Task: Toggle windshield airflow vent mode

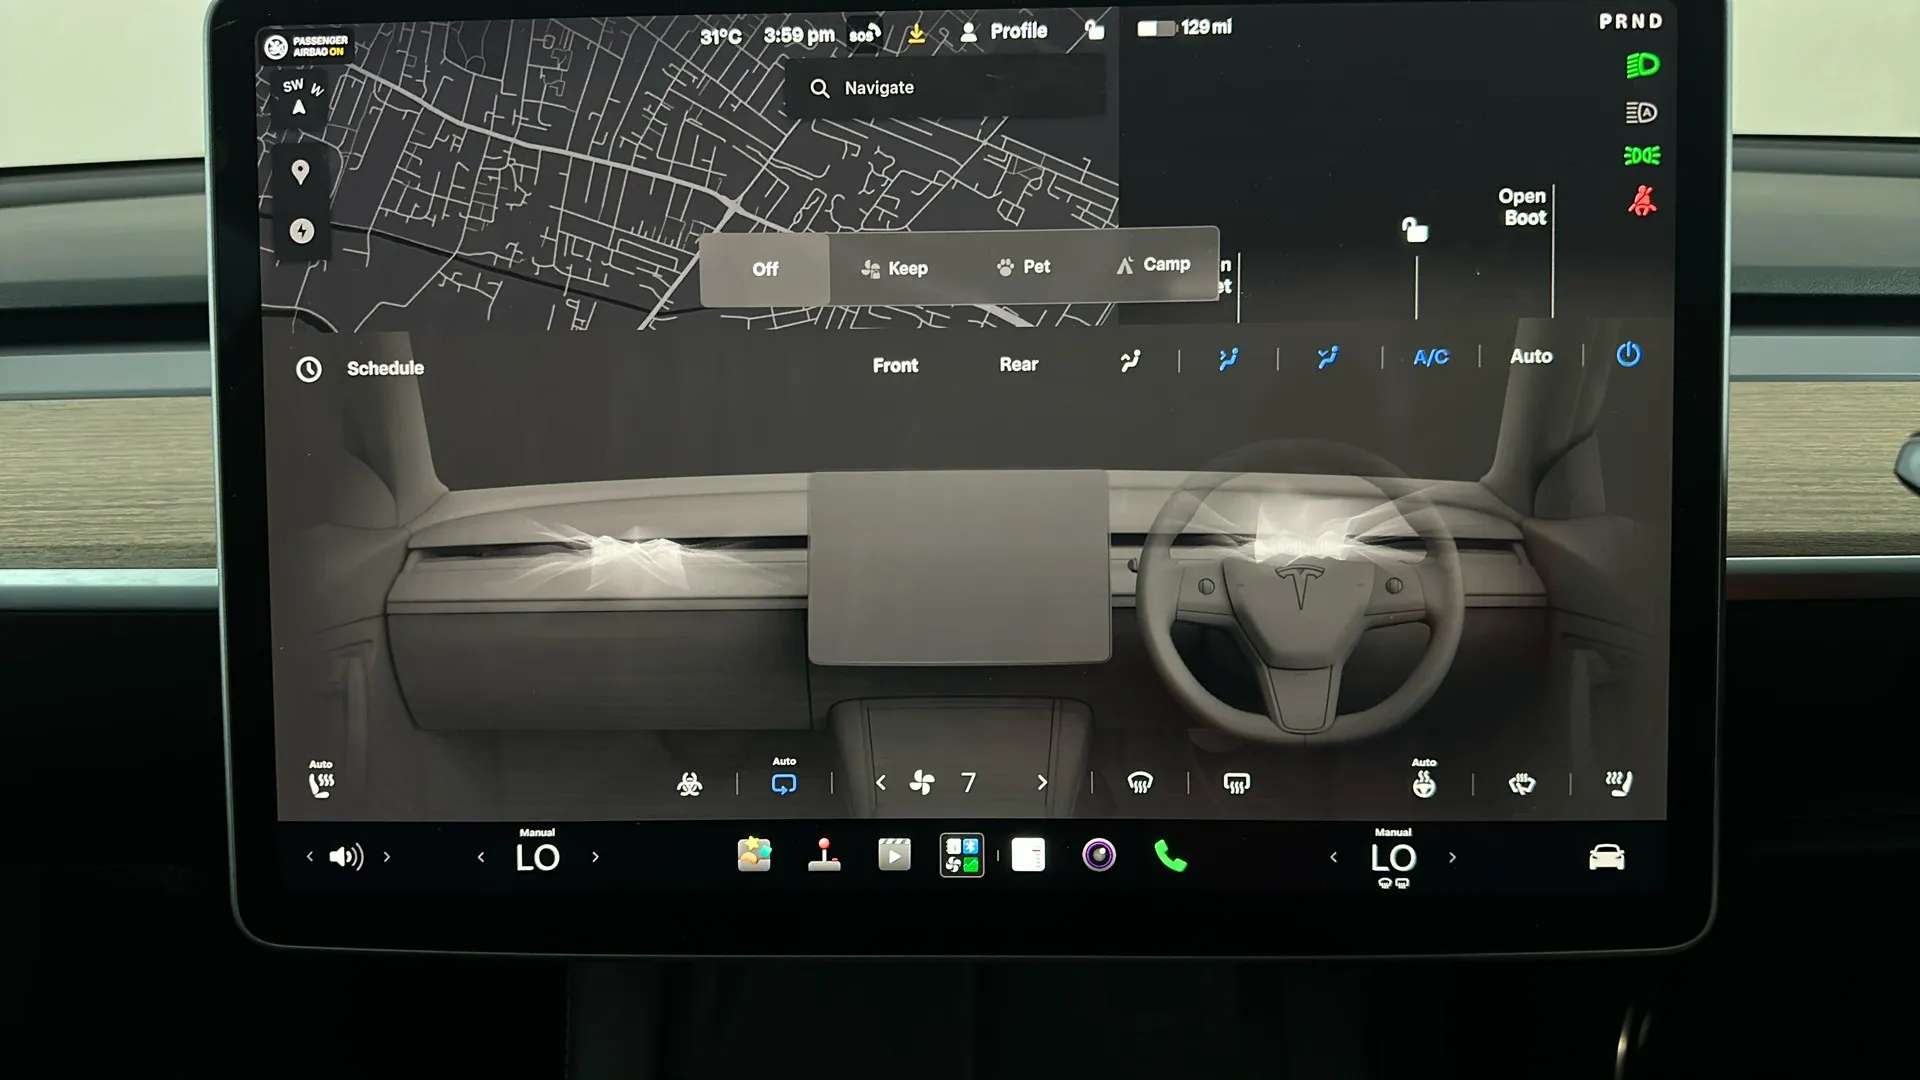Action: click(1130, 360)
